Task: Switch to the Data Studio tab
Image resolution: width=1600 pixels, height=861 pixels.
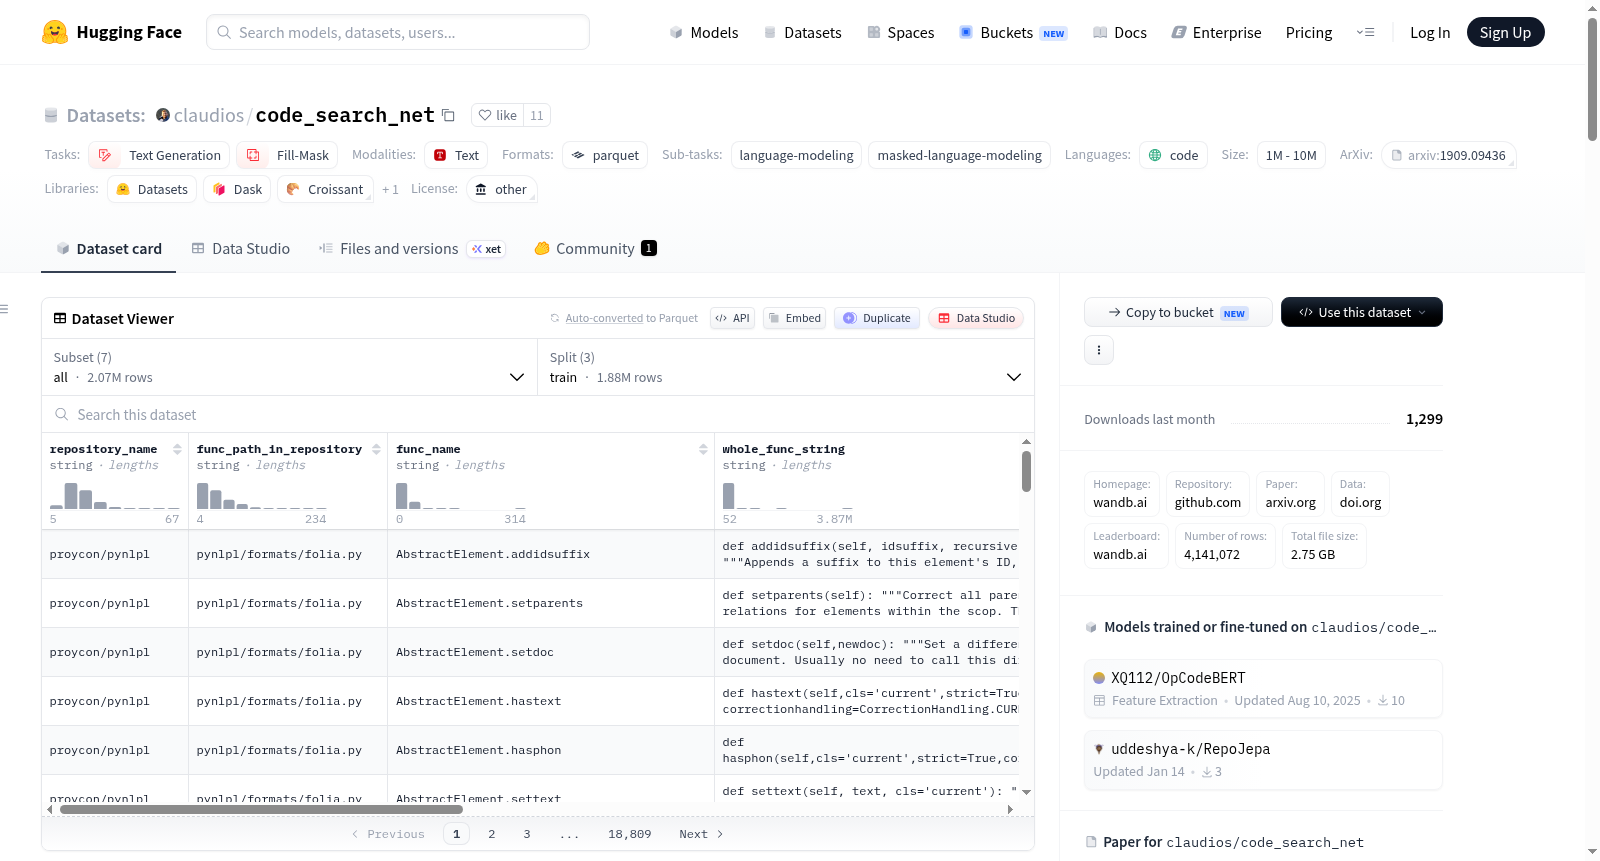Action: click(240, 248)
